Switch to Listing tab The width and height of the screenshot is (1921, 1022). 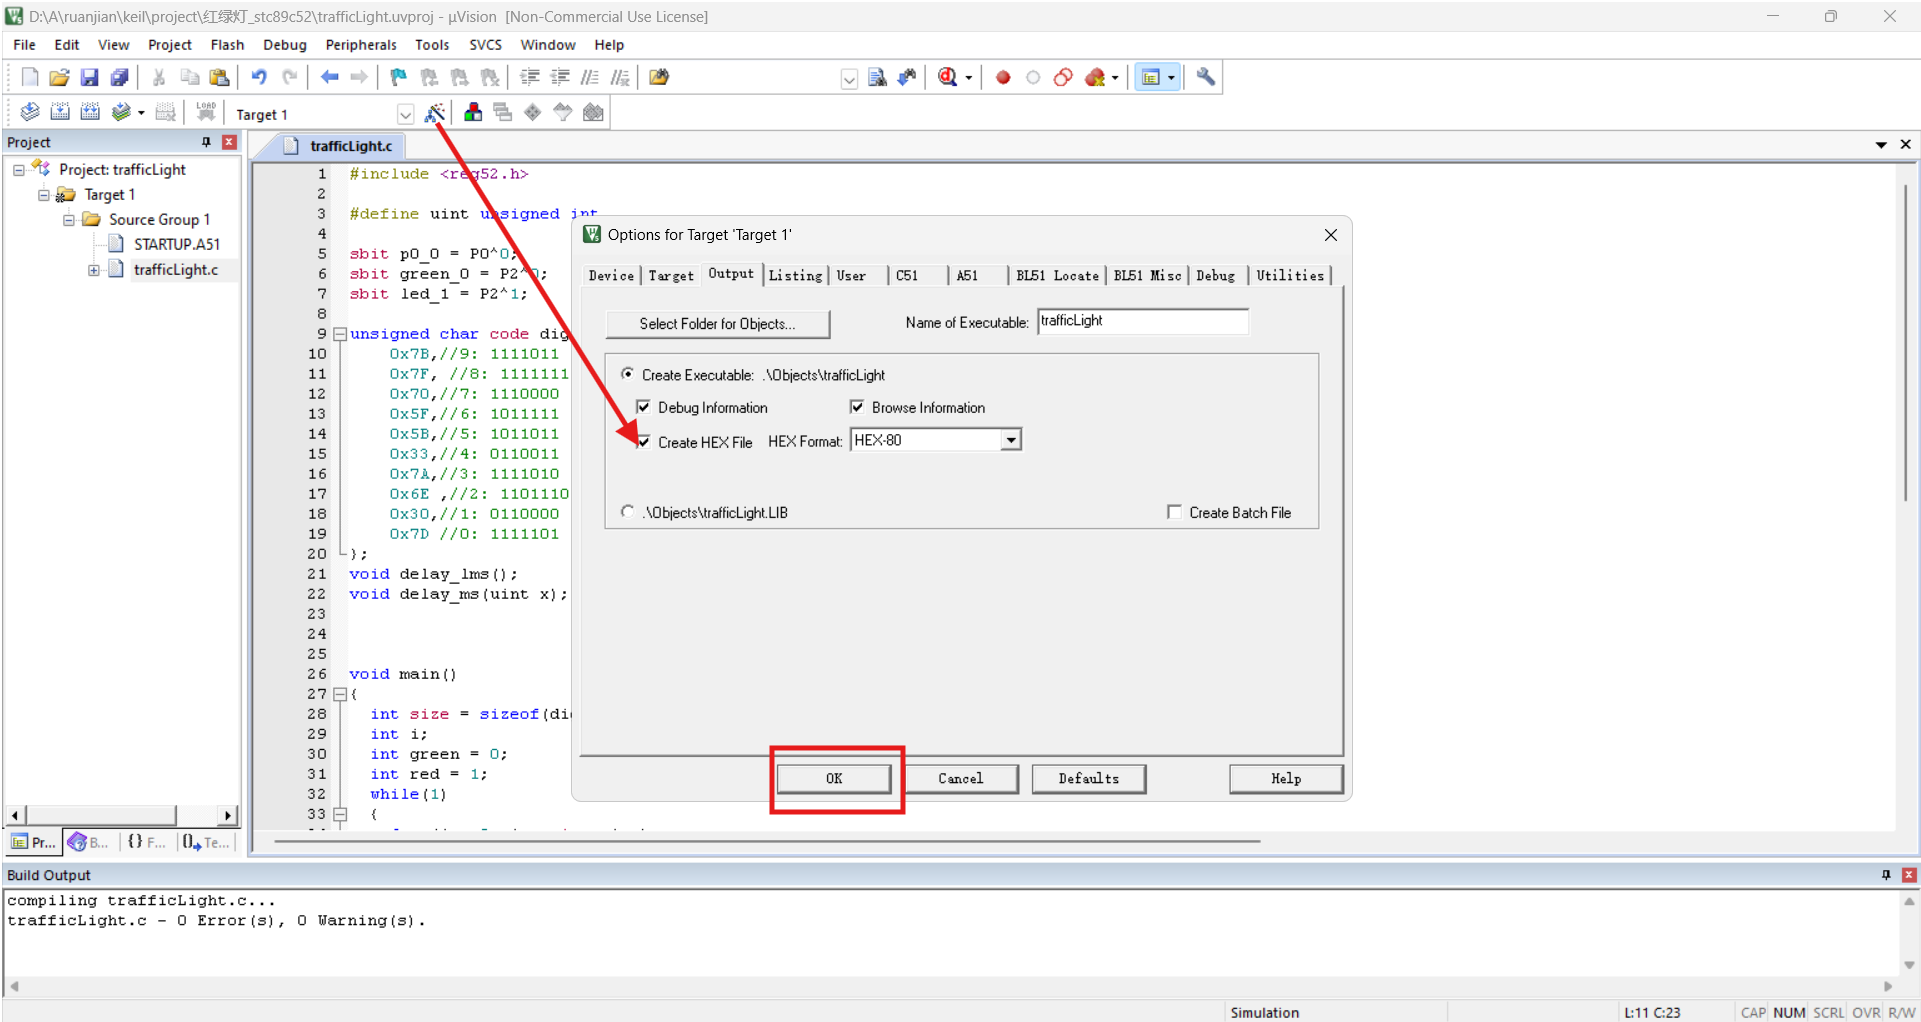pyautogui.click(x=795, y=276)
